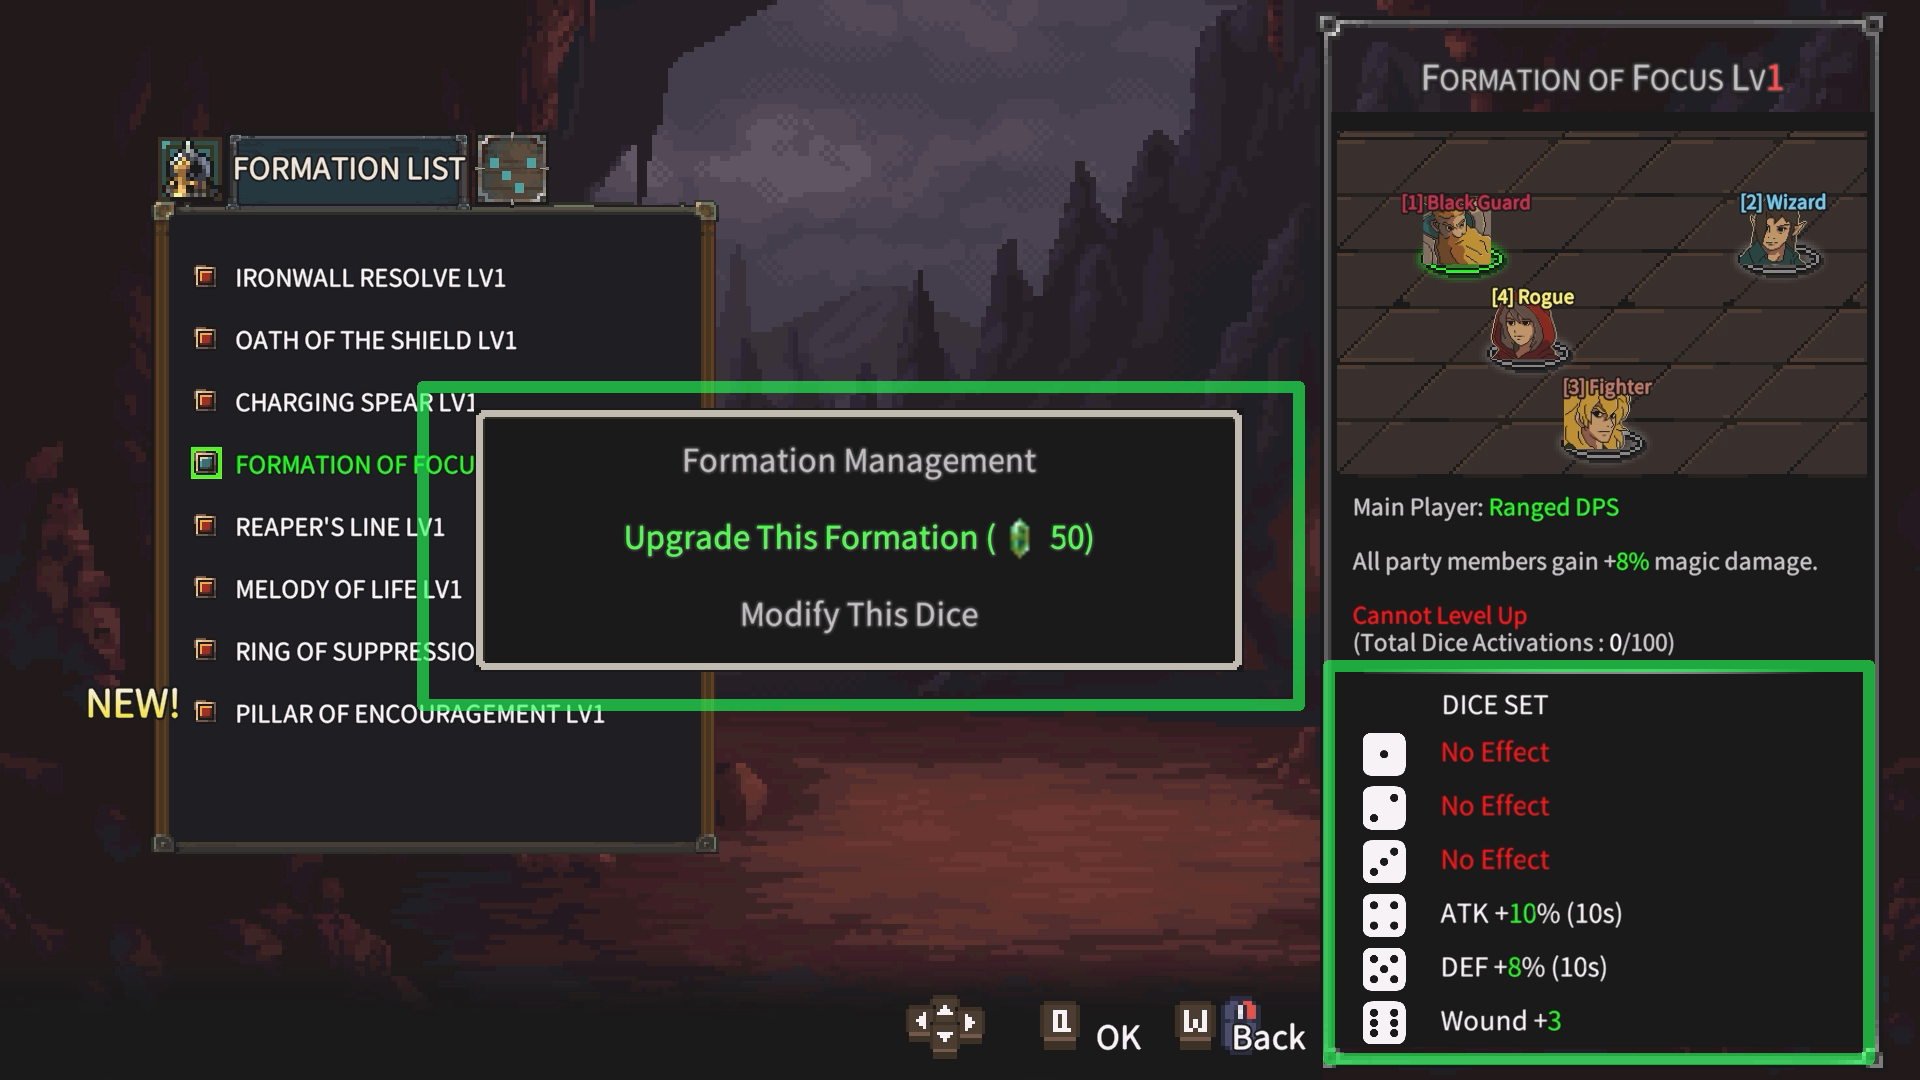Image resolution: width=1920 pixels, height=1080 pixels.
Task: Click the four-pip dice ATK icon
Action: click(x=1384, y=915)
